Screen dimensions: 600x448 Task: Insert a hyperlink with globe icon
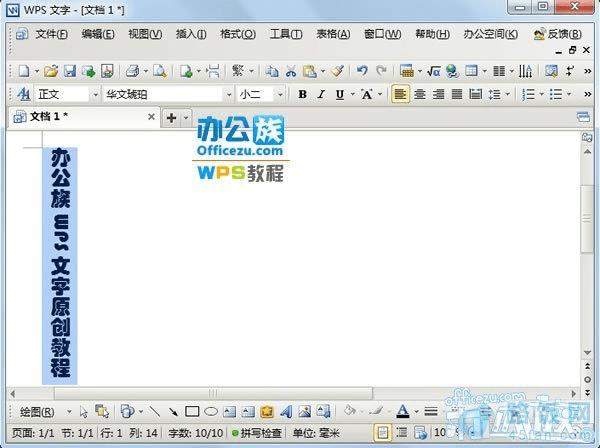[452, 71]
